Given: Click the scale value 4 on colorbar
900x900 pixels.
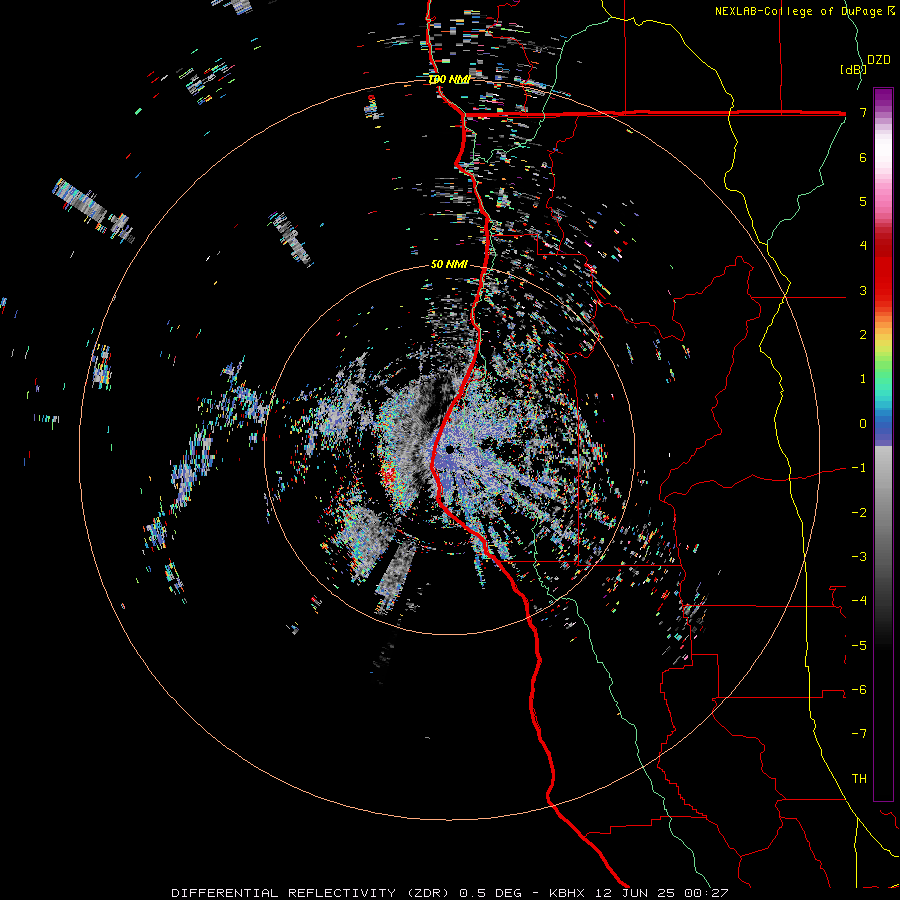Looking at the screenshot, I should coord(863,246).
